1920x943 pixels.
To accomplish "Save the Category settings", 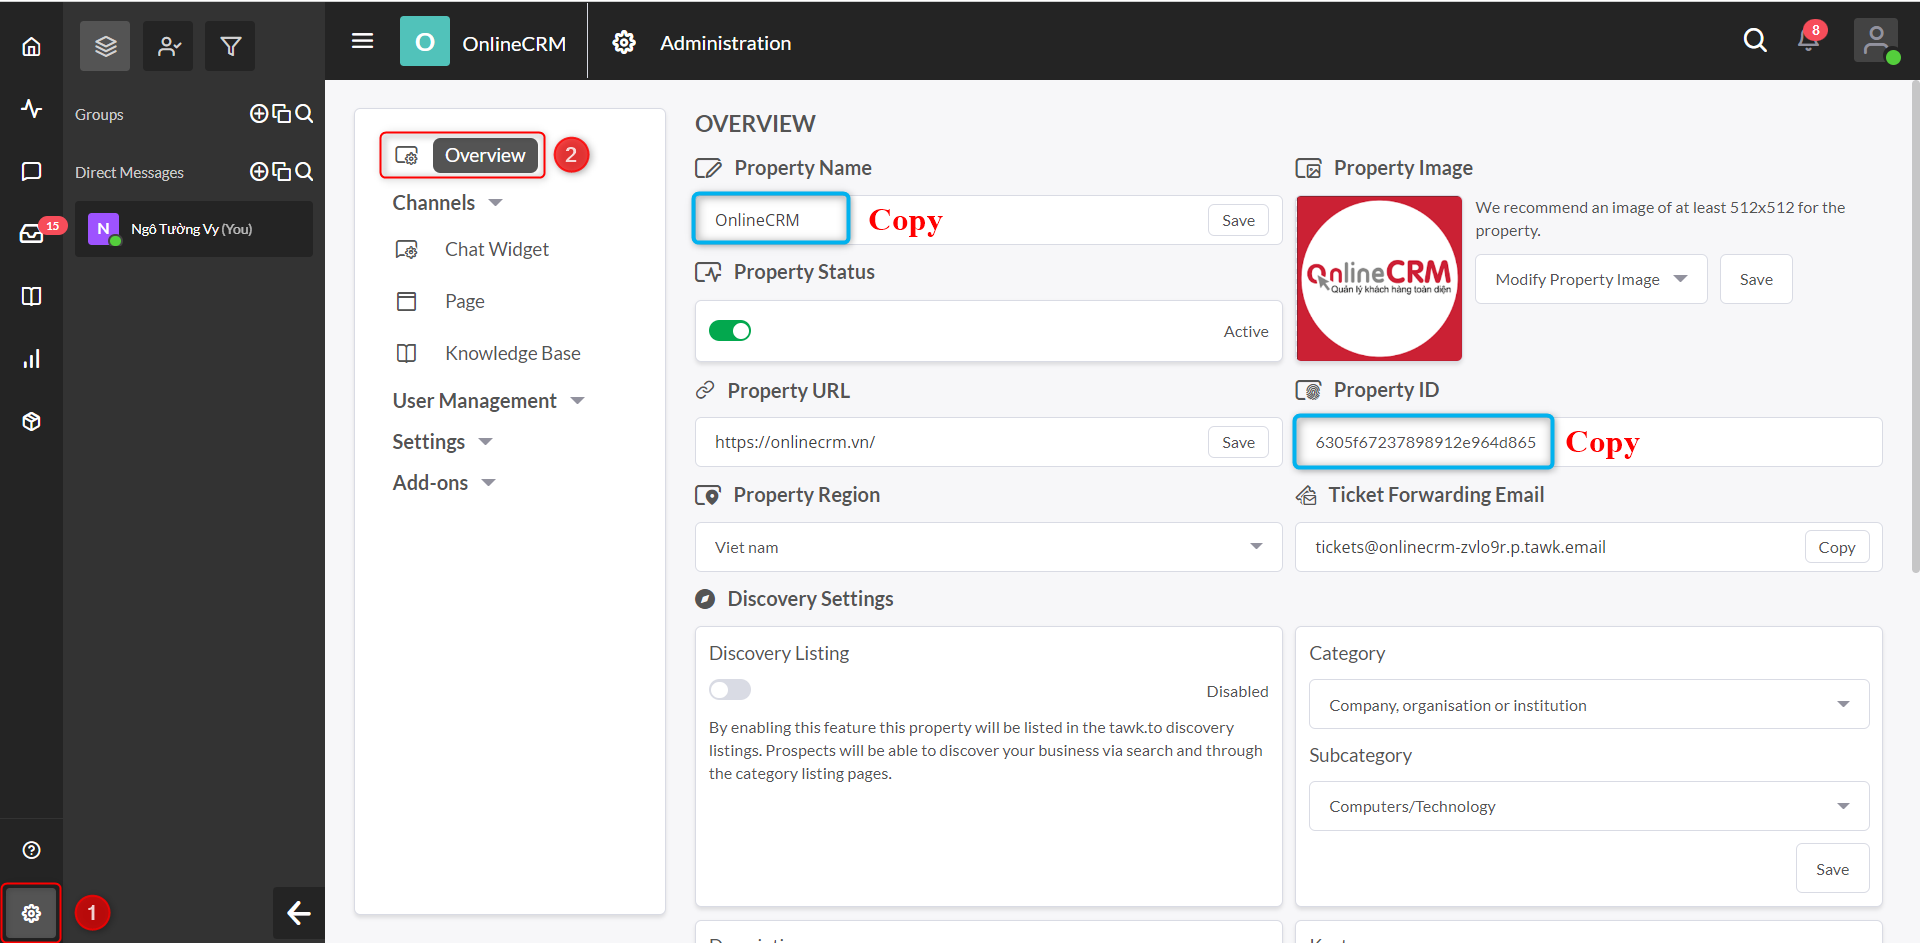I will point(1832,869).
